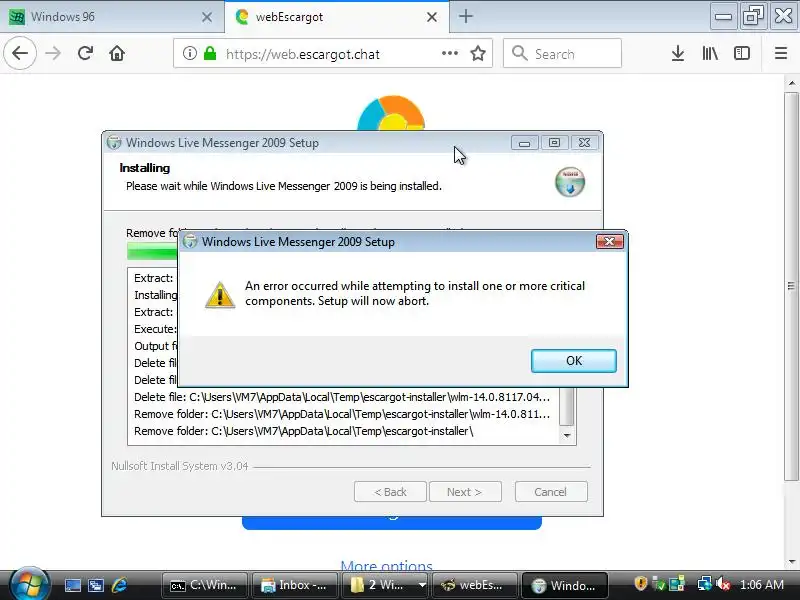
Task: Click Switch between windows quick launch icon
Action: click(x=96, y=585)
